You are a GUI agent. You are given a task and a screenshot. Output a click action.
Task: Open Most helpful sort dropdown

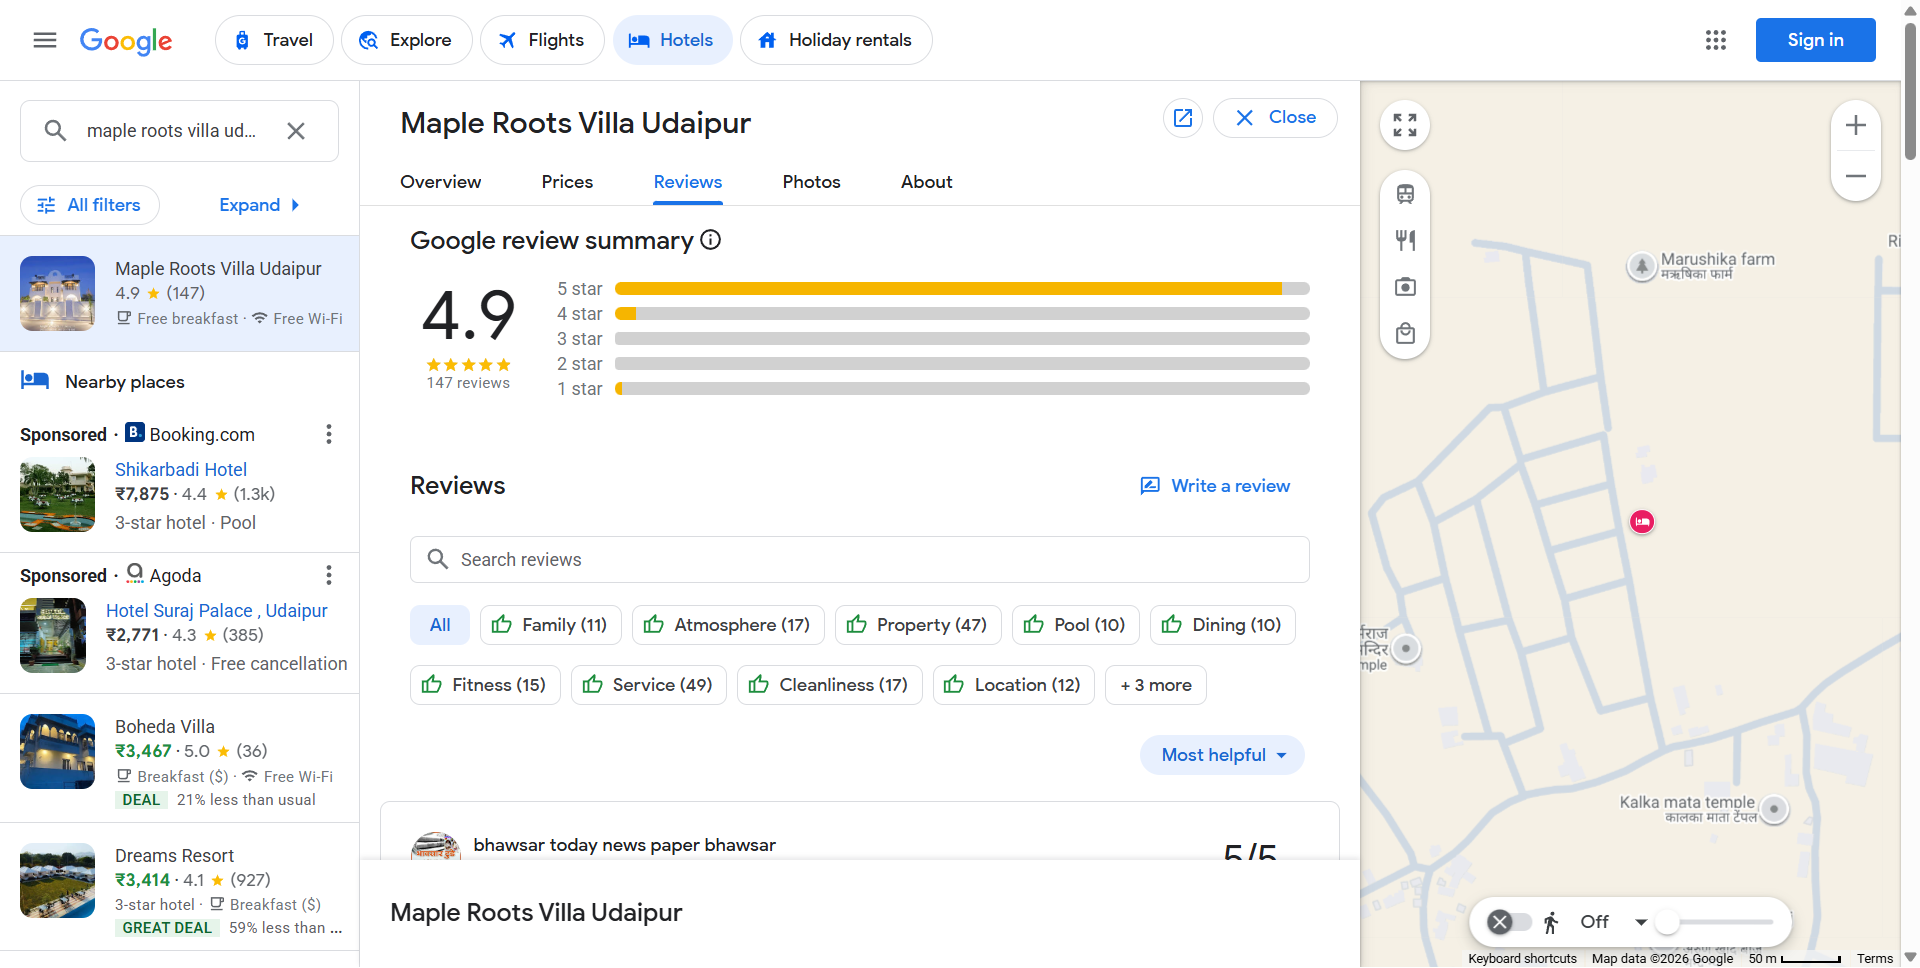pos(1222,755)
